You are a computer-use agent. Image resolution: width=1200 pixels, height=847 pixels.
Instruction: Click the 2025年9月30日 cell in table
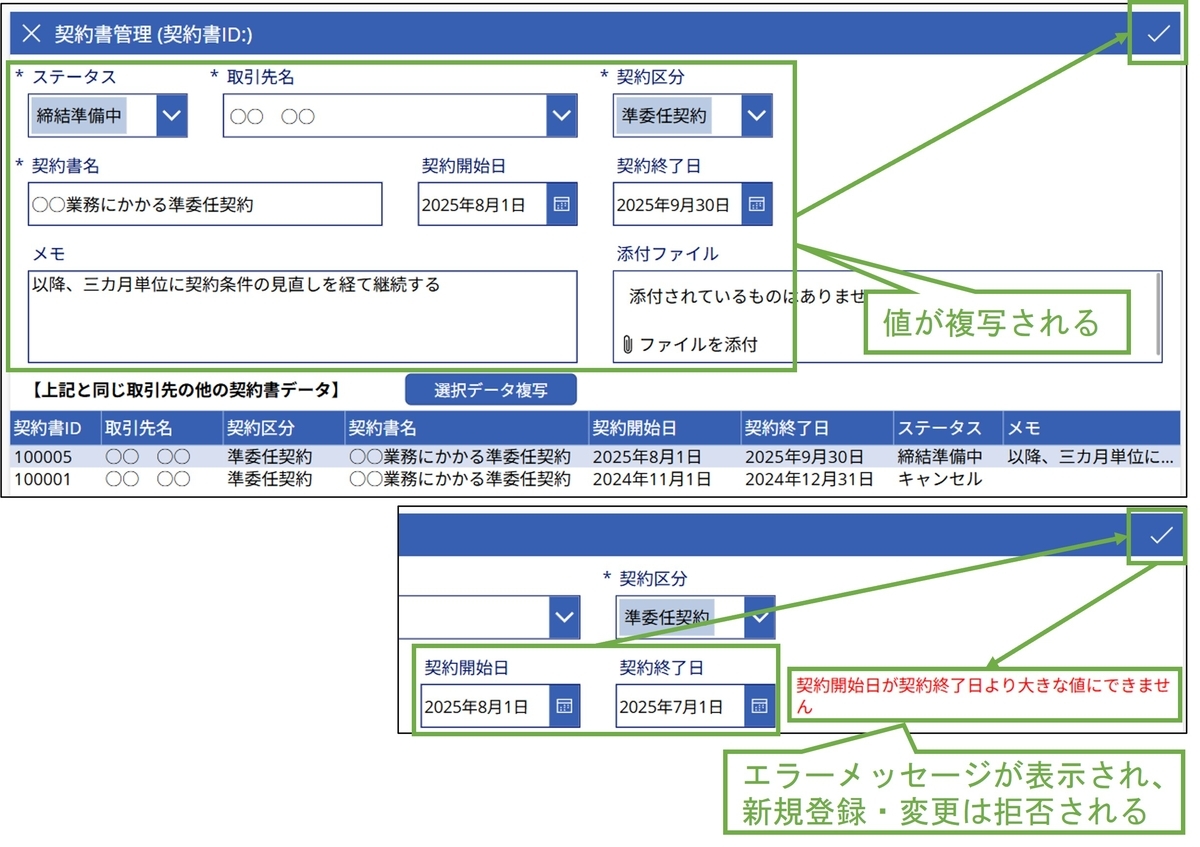point(803,457)
